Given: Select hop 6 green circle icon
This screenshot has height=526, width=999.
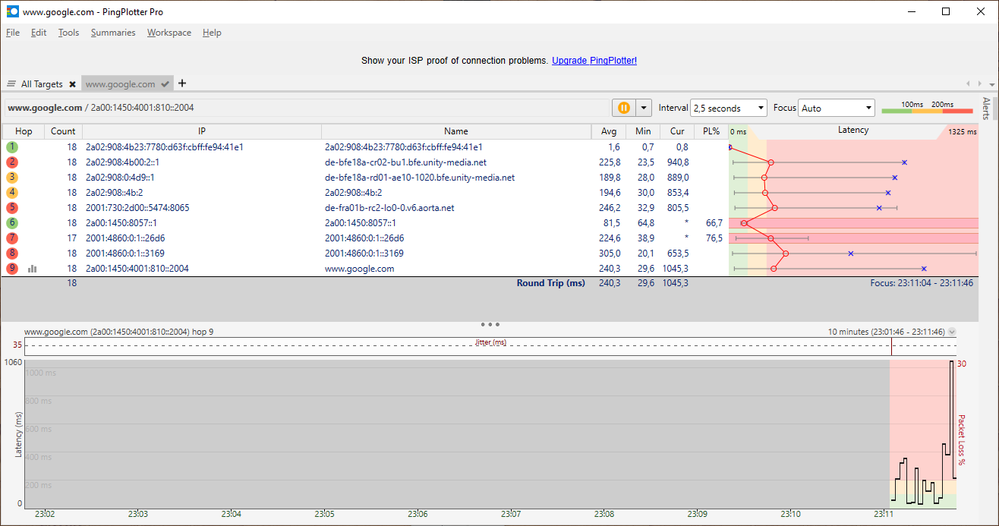Looking at the screenshot, I should pyautogui.click(x=12, y=223).
